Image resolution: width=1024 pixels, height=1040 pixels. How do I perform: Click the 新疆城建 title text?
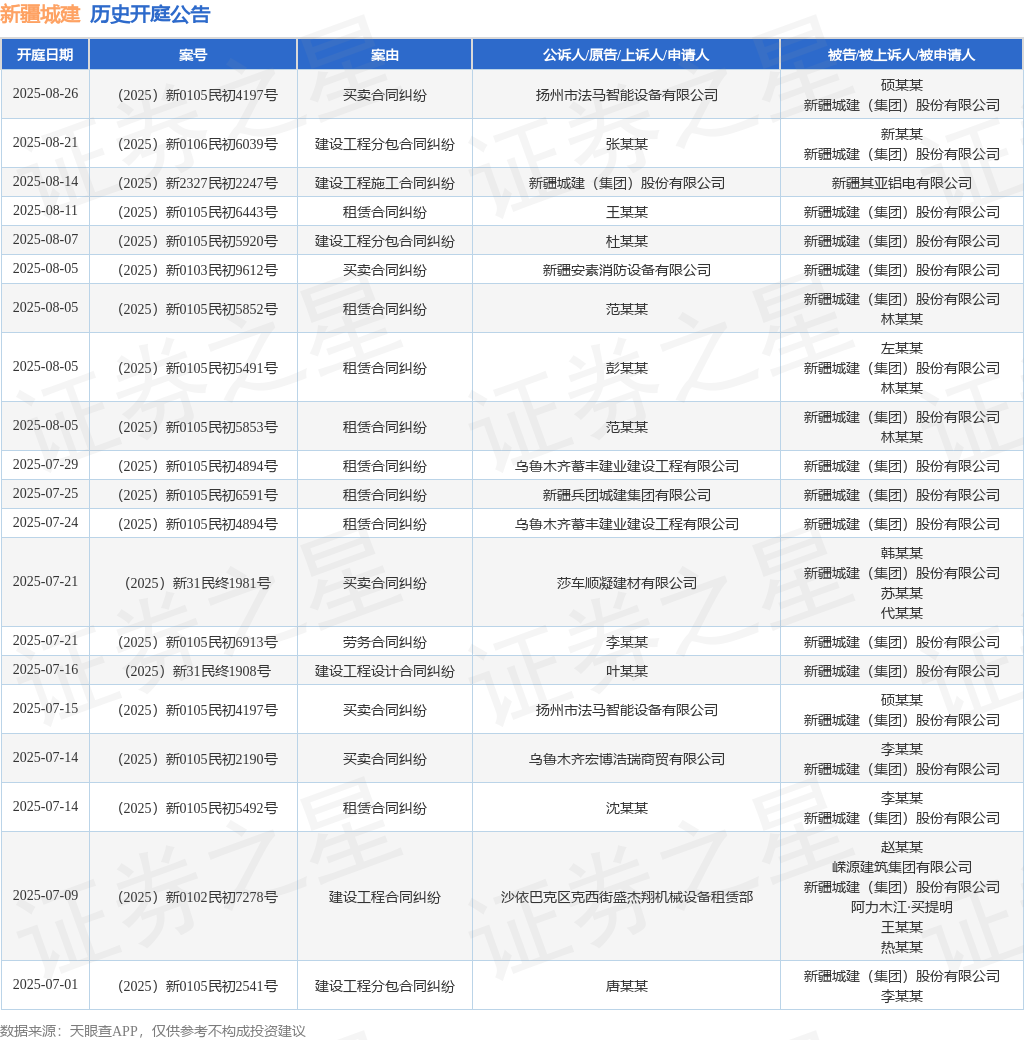click(x=40, y=14)
